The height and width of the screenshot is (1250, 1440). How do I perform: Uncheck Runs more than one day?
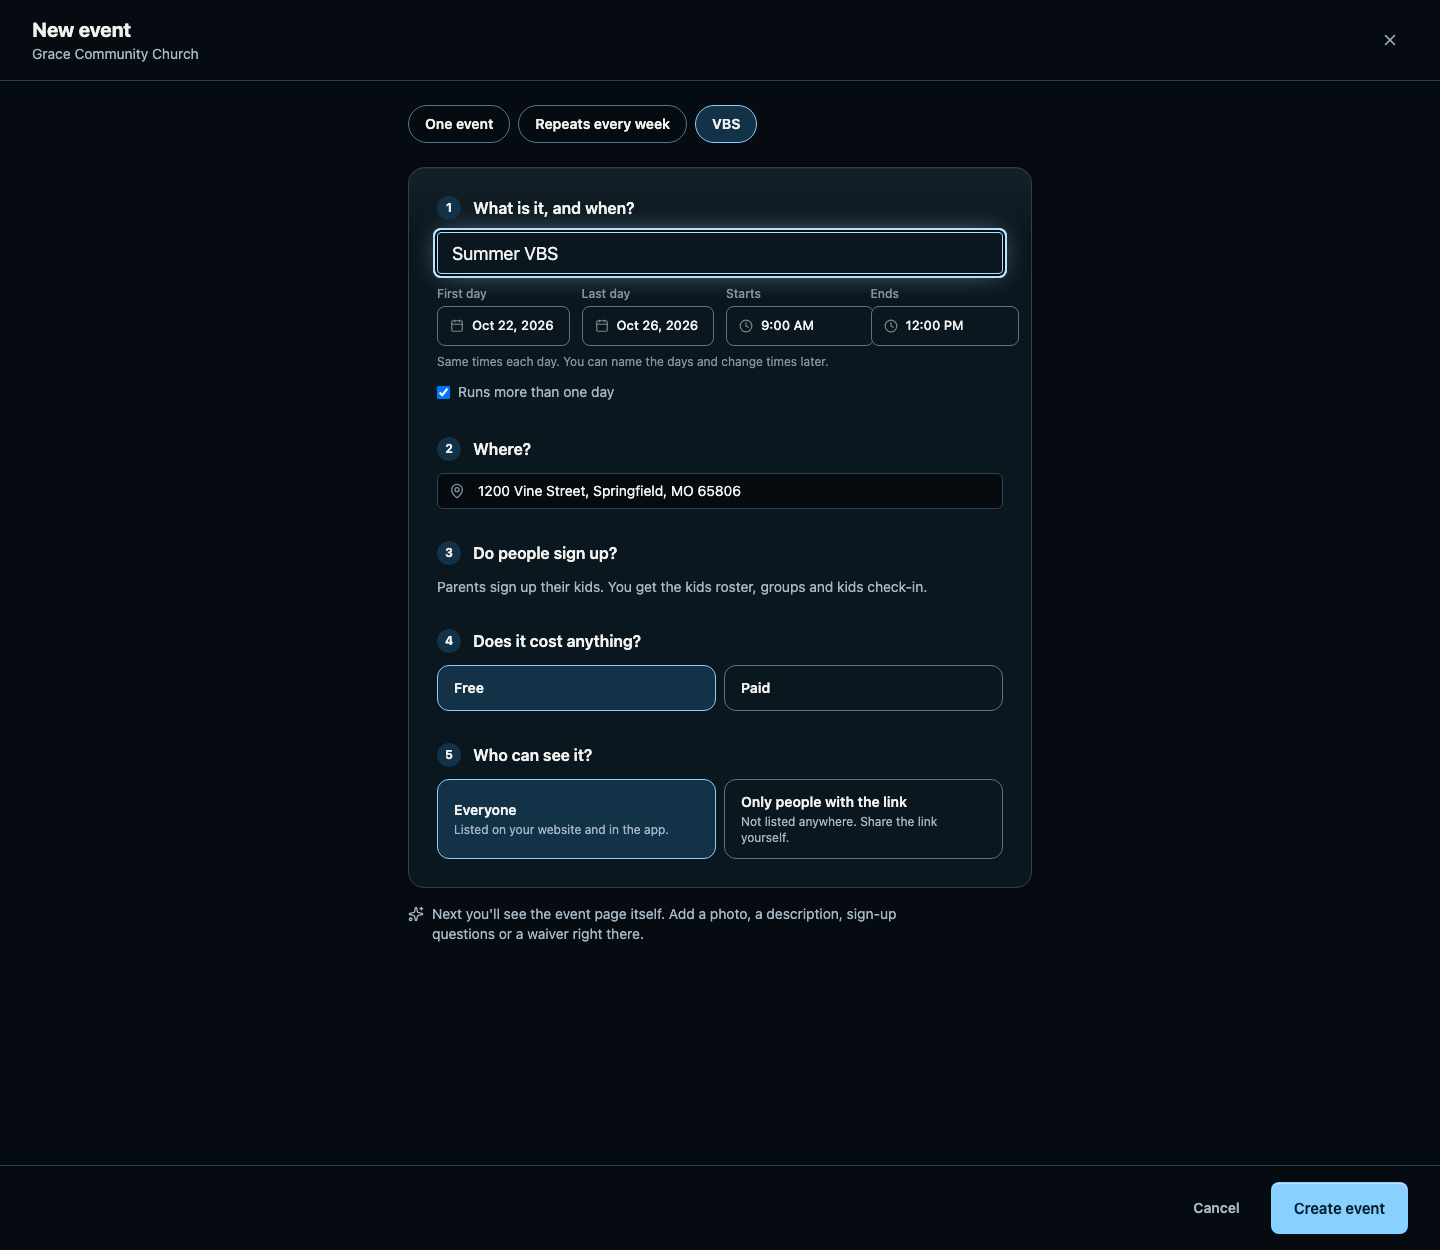pos(444,393)
